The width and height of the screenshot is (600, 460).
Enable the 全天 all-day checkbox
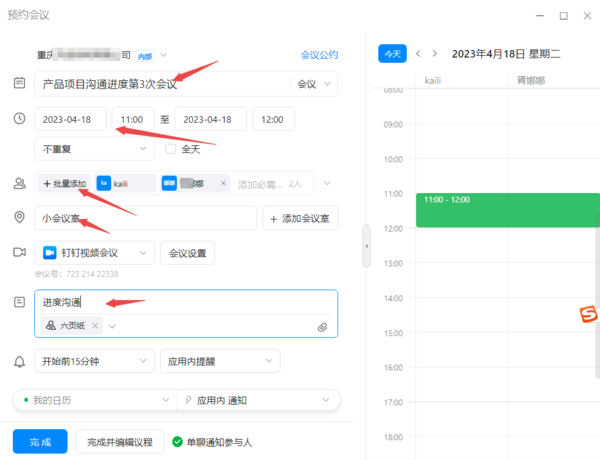point(170,149)
